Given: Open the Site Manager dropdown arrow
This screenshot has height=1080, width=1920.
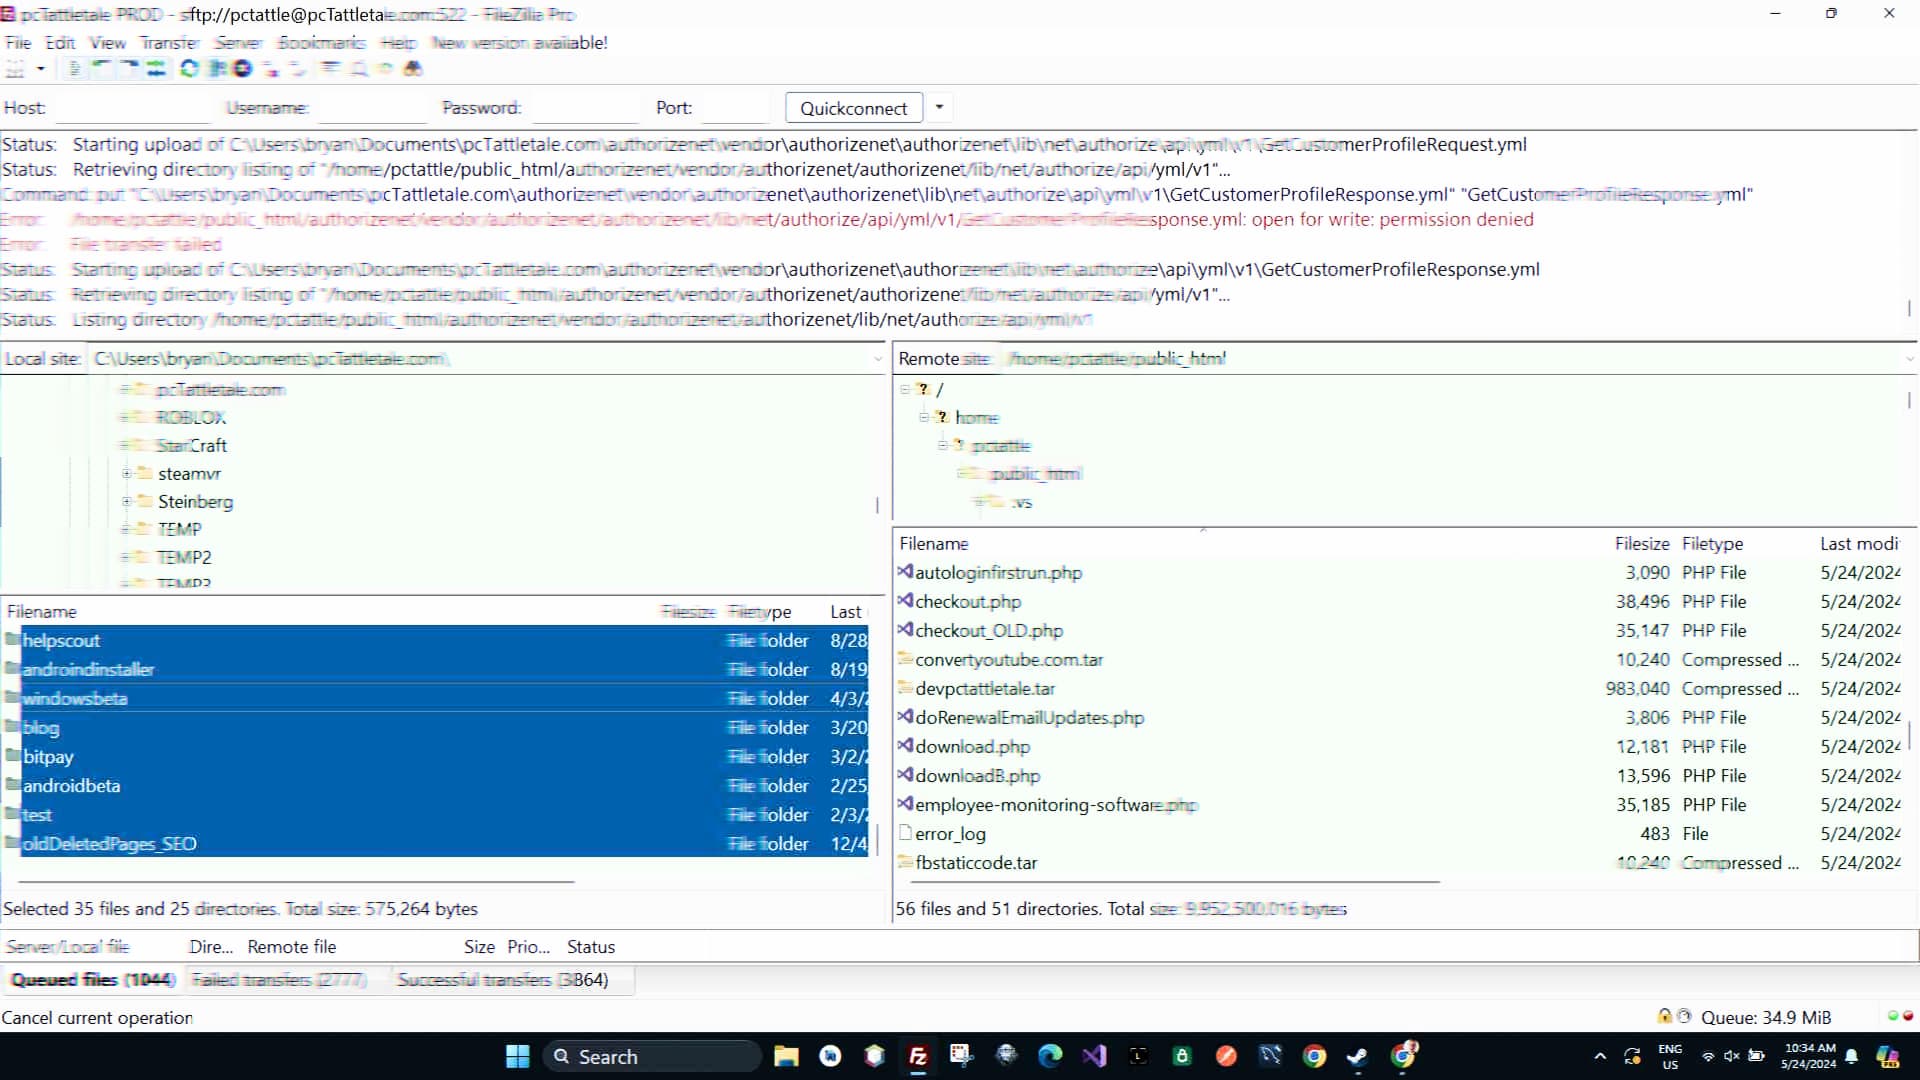Looking at the screenshot, I should tap(41, 69).
